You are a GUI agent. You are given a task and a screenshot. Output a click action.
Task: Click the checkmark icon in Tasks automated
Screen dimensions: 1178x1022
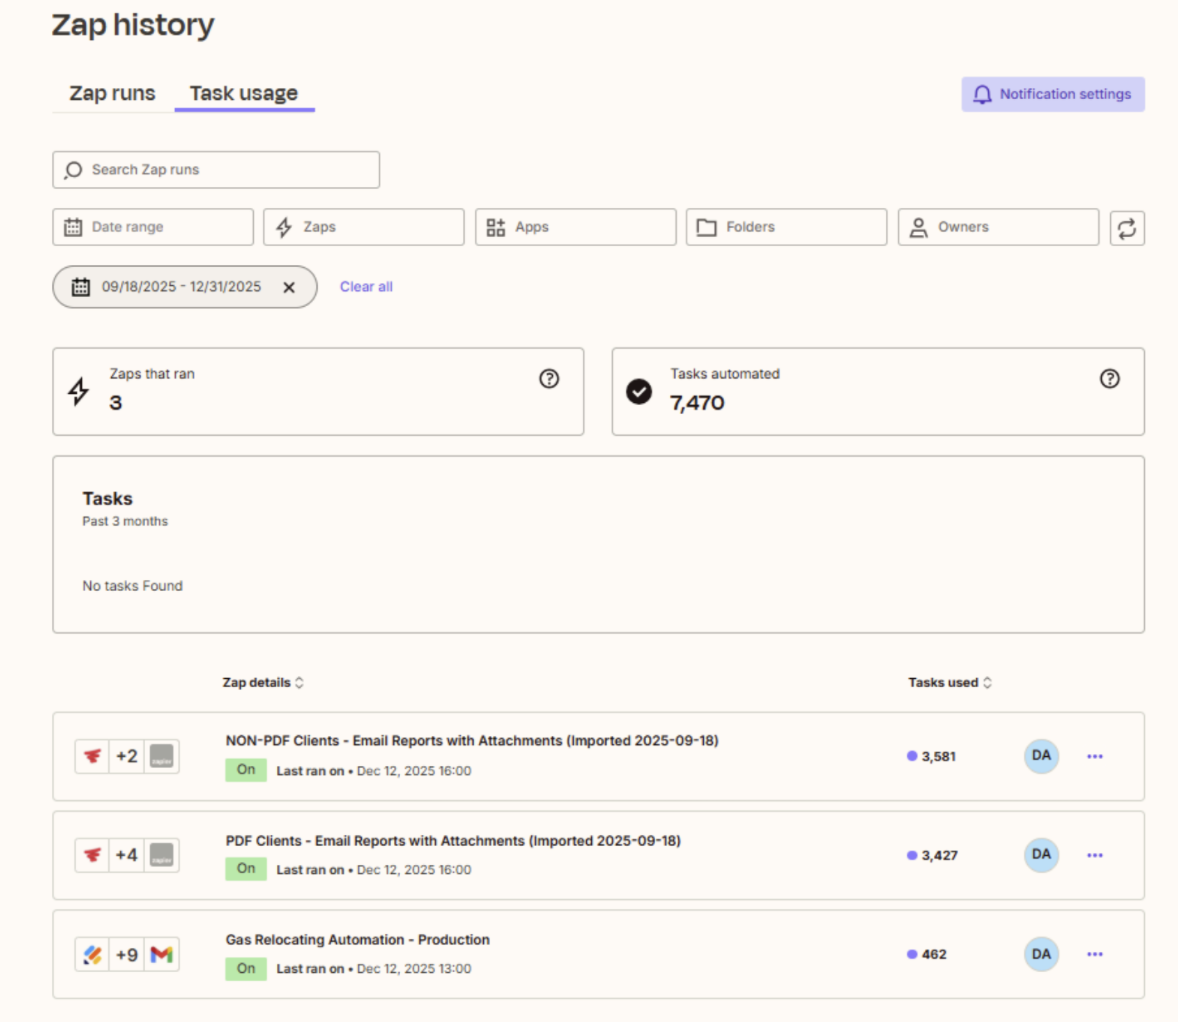point(639,392)
